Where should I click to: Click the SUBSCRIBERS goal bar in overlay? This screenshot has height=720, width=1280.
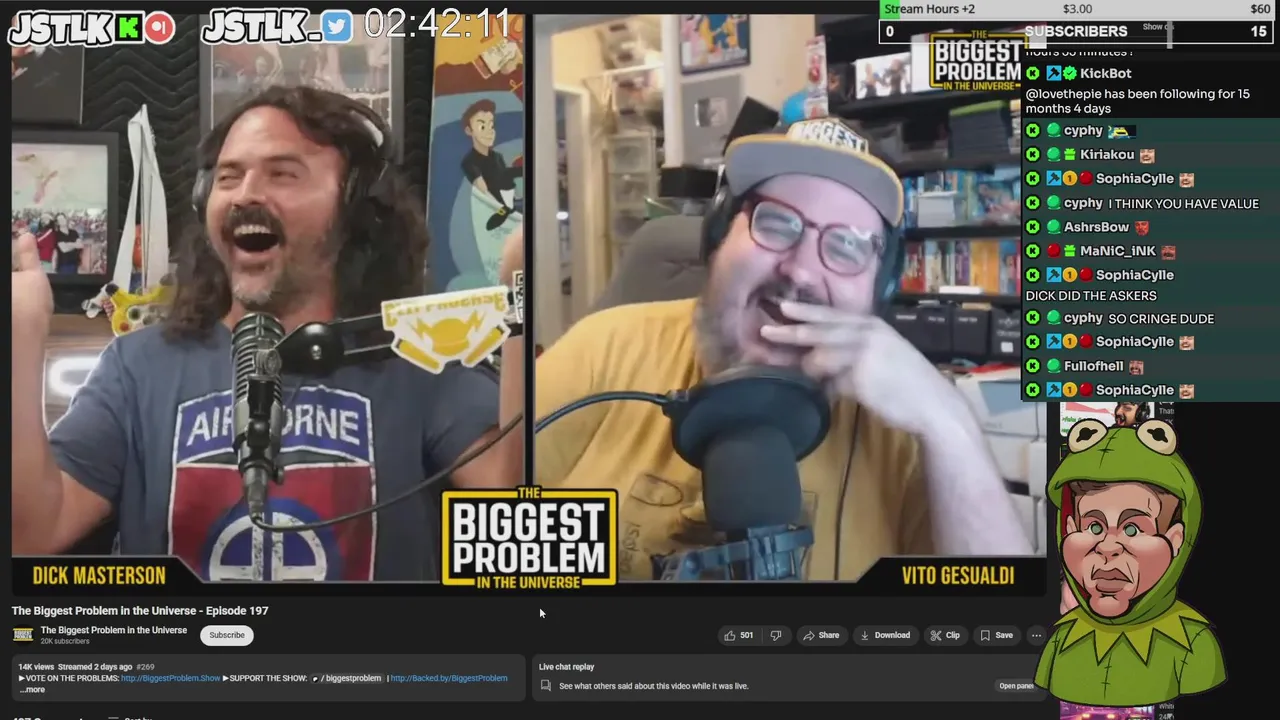click(x=1075, y=31)
